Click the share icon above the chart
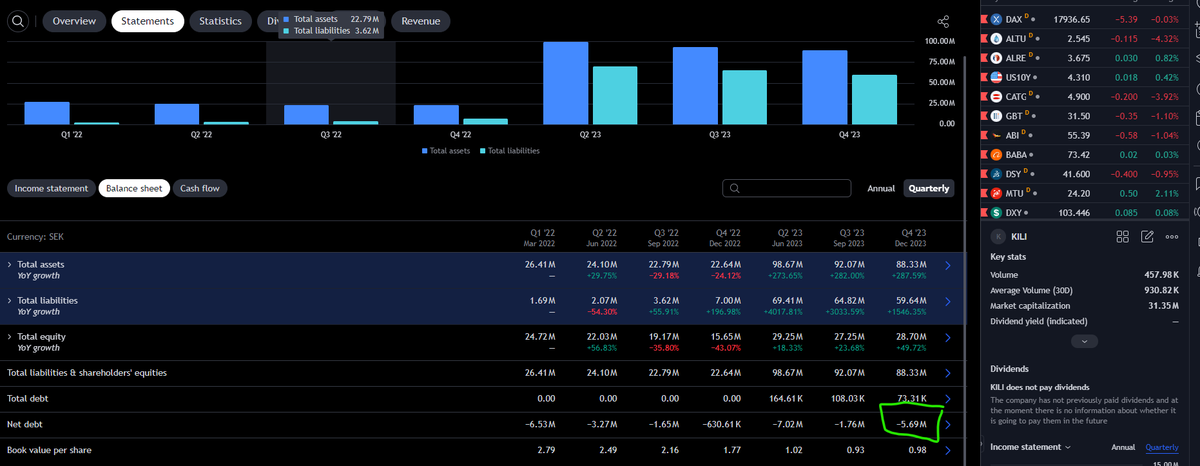 [943, 21]
